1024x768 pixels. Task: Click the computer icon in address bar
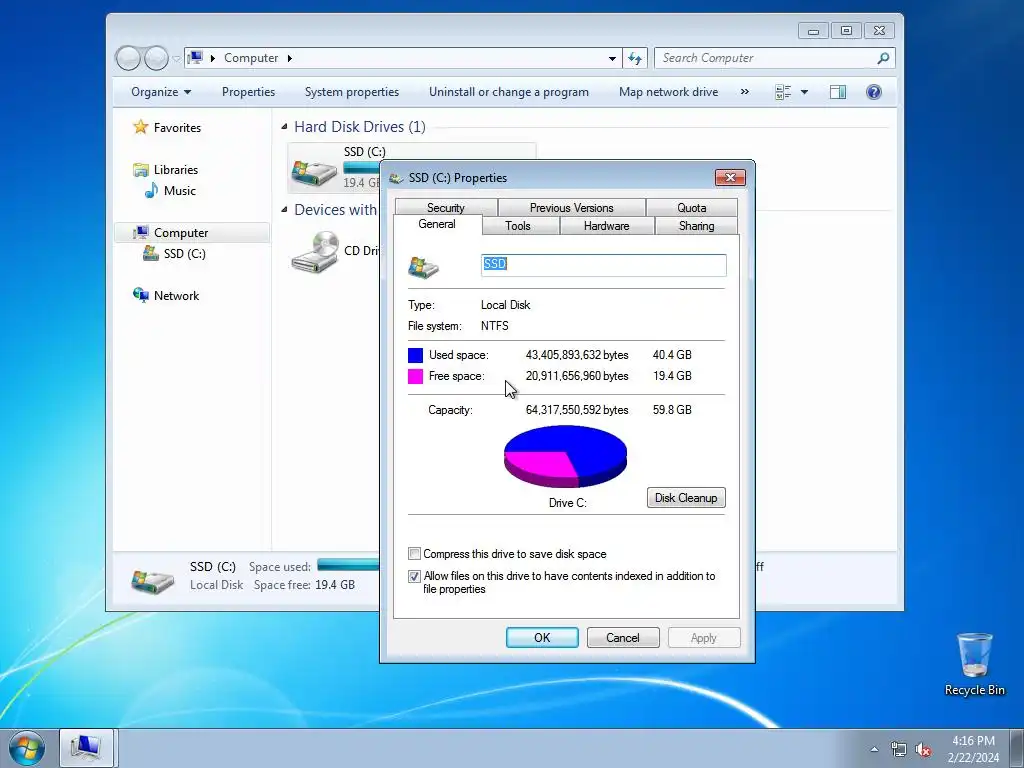pos(195,57)
